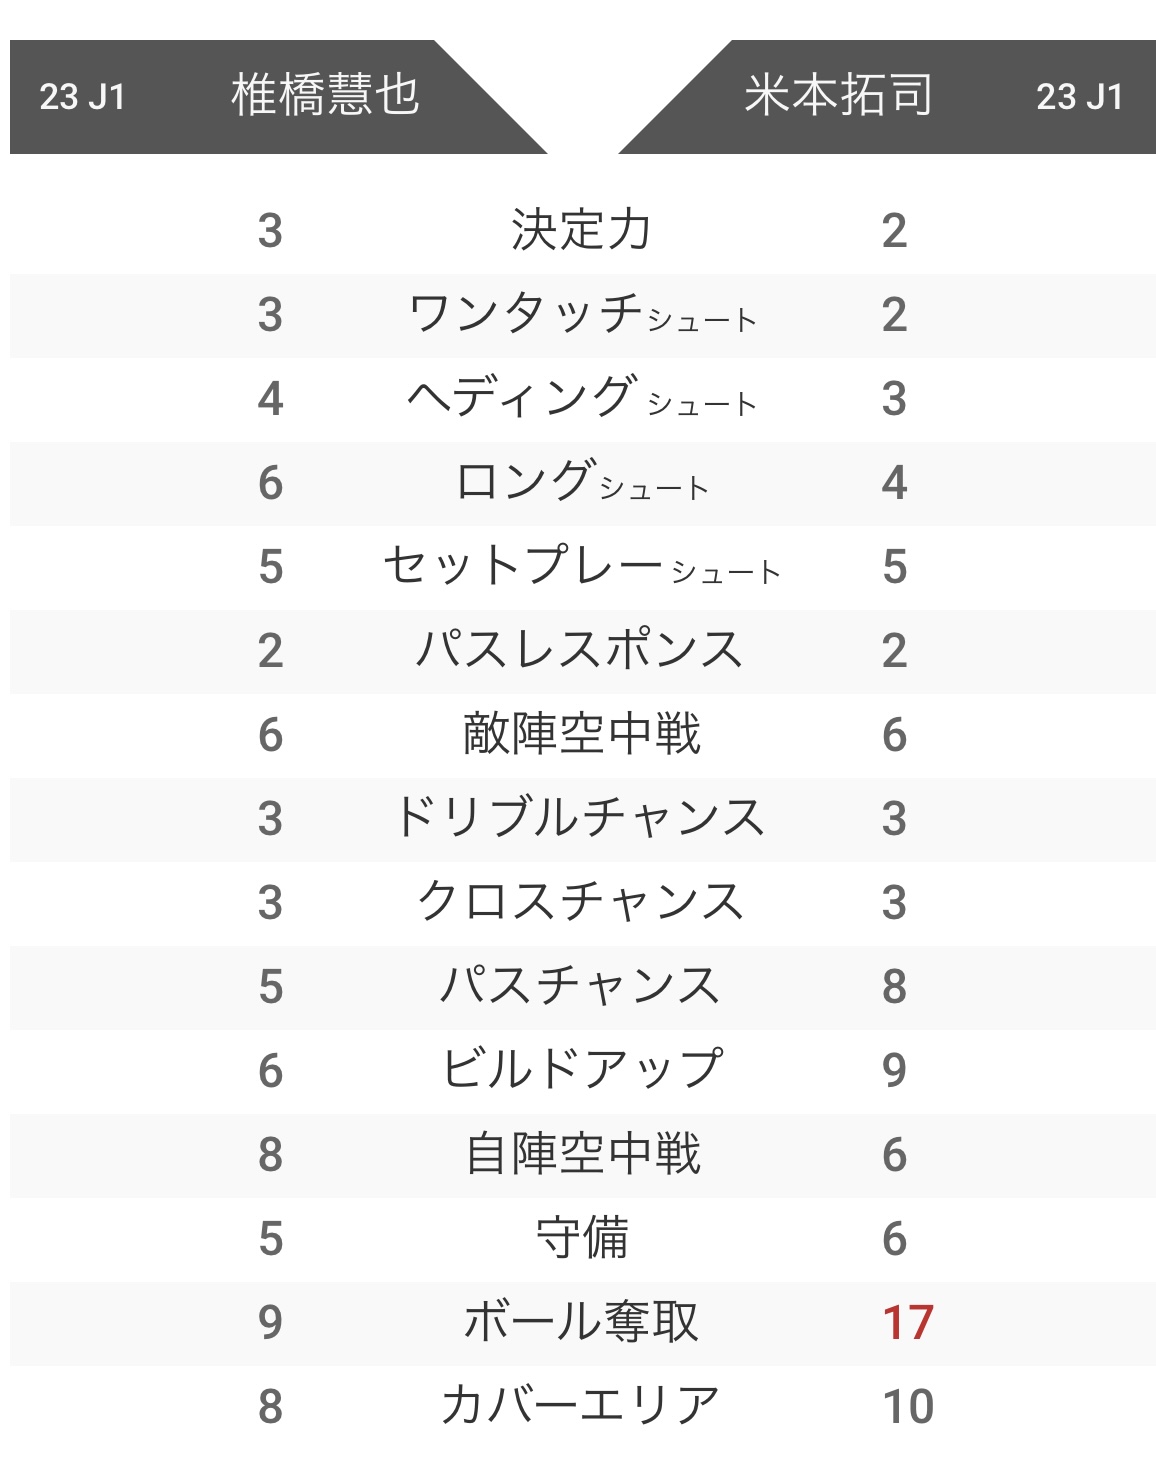Click the パスレスポンス stat label
Screen dimensions: 1156x1479
[x=581, y=651]
